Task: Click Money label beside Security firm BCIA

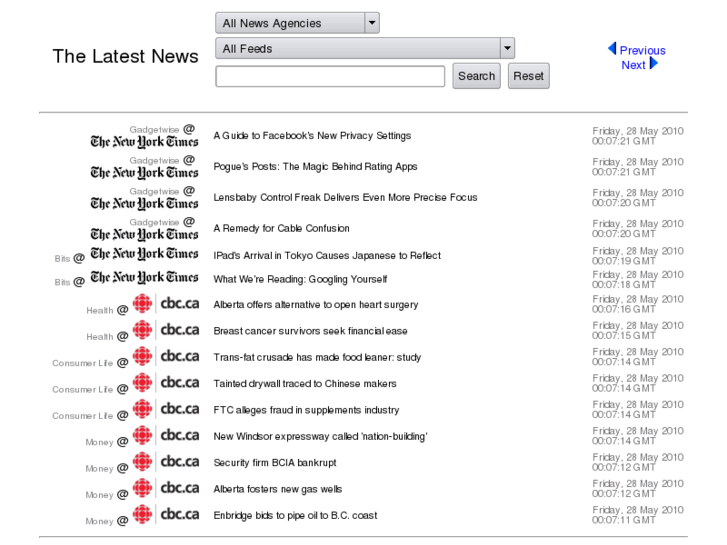Action: pyautogui.click(x=99, y=469)
